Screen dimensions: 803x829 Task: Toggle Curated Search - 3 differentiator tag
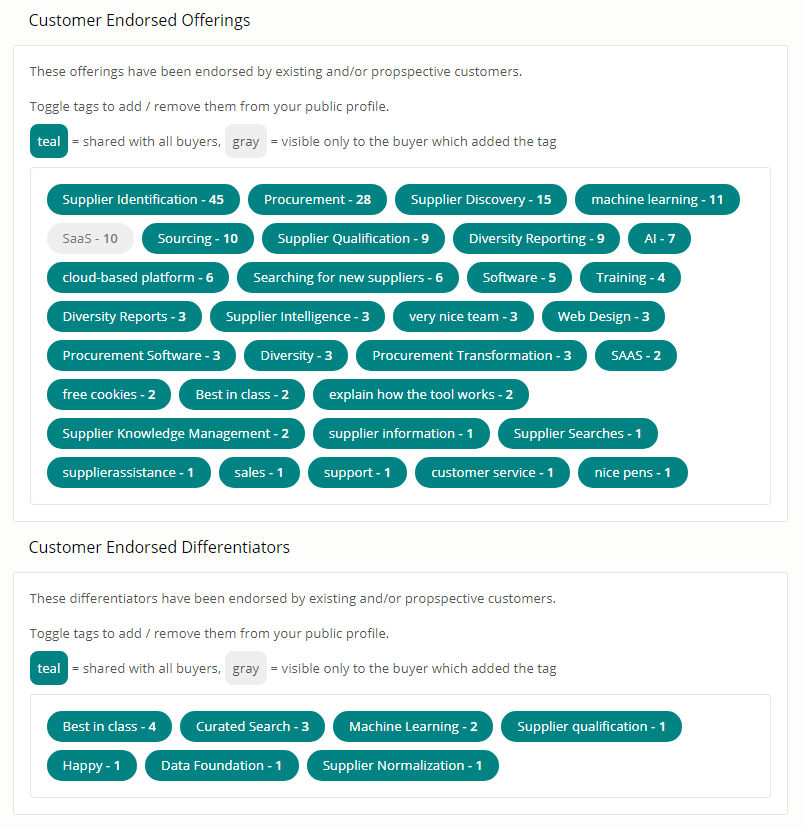pos(252,727)
